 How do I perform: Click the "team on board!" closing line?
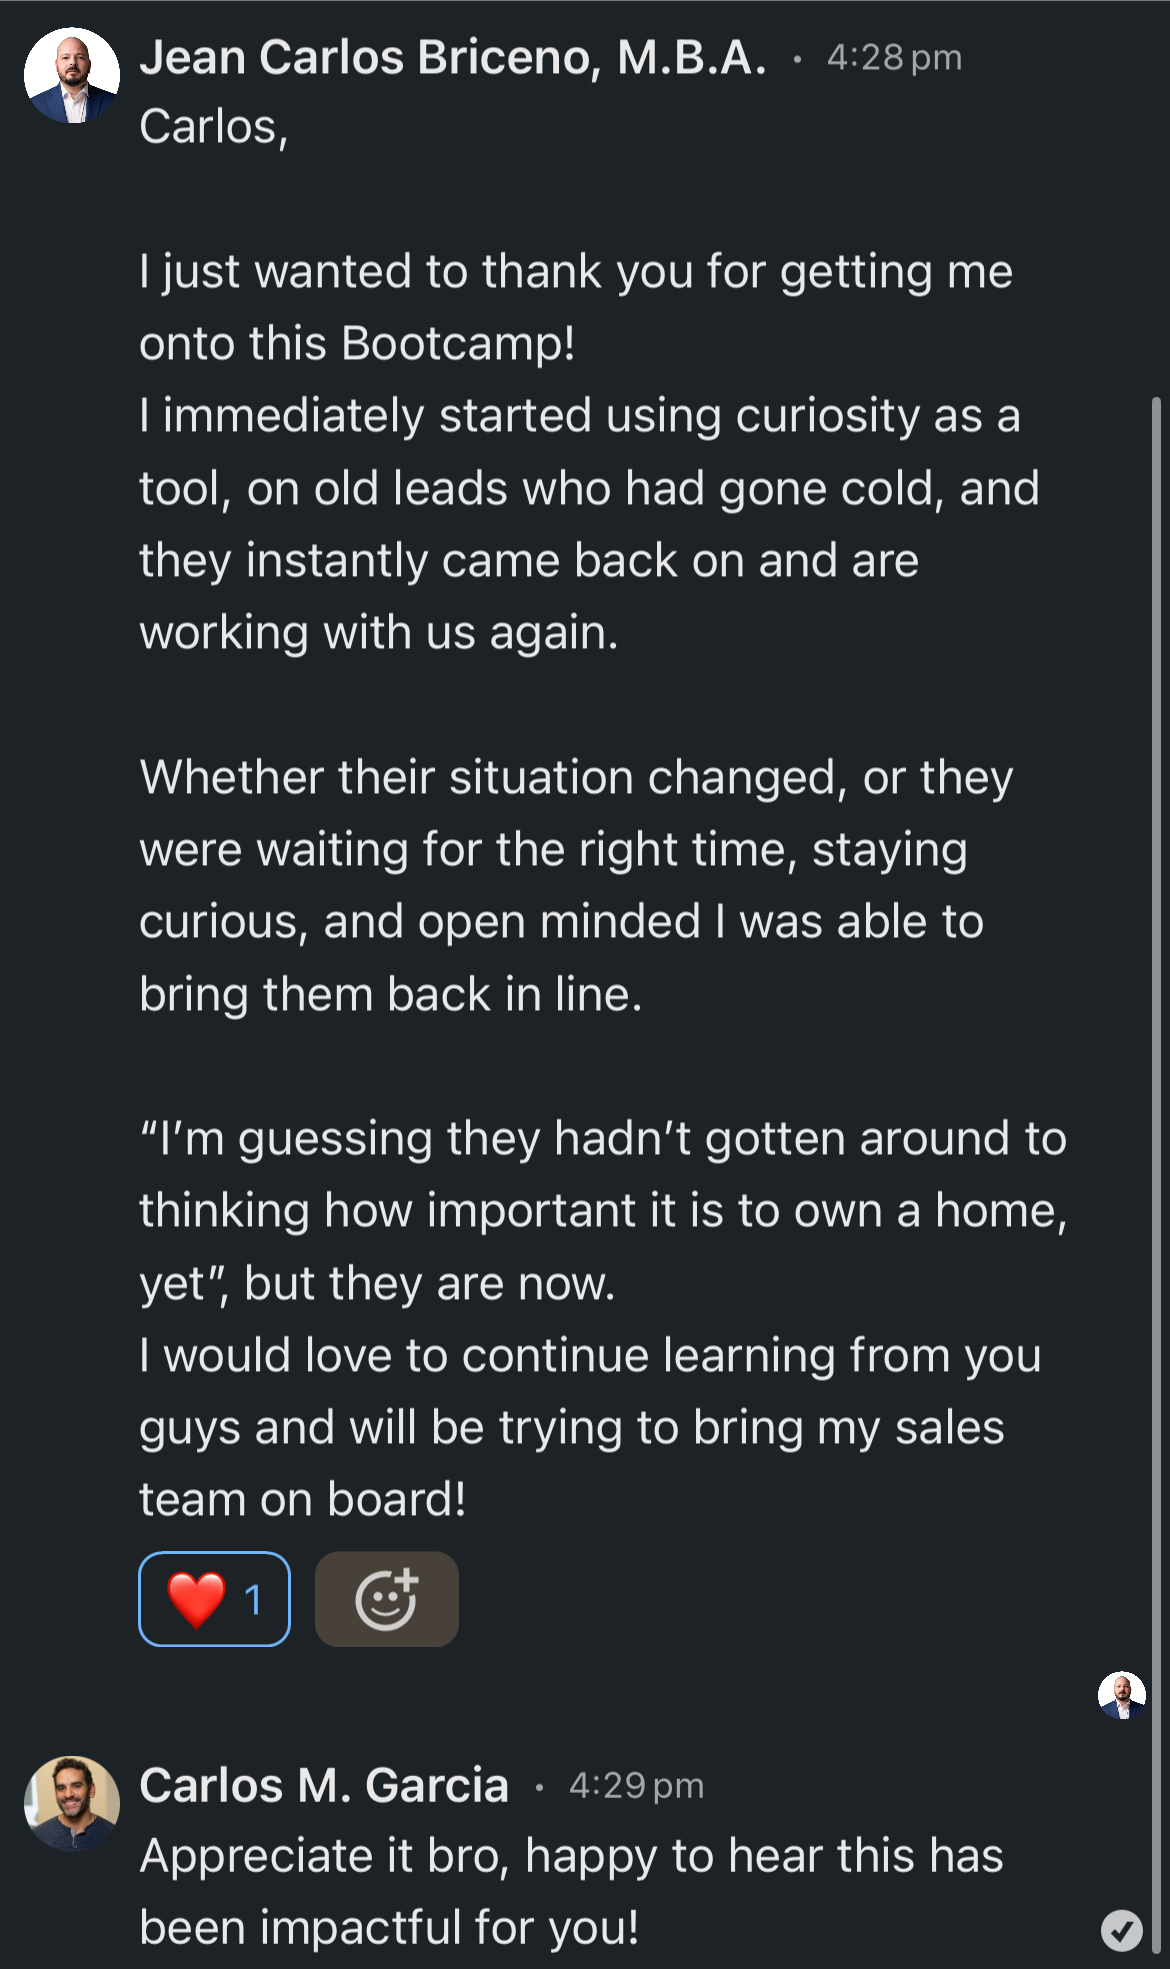[303, 1500]
